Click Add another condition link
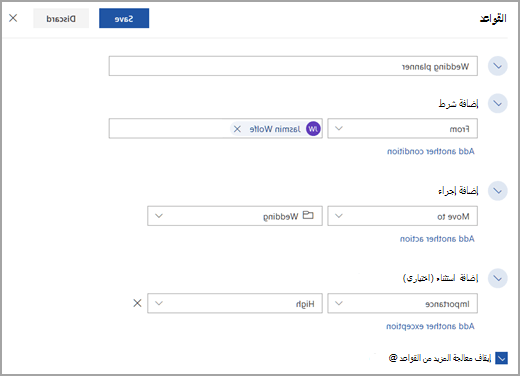The image size is (520, 376). coord(431,151)
